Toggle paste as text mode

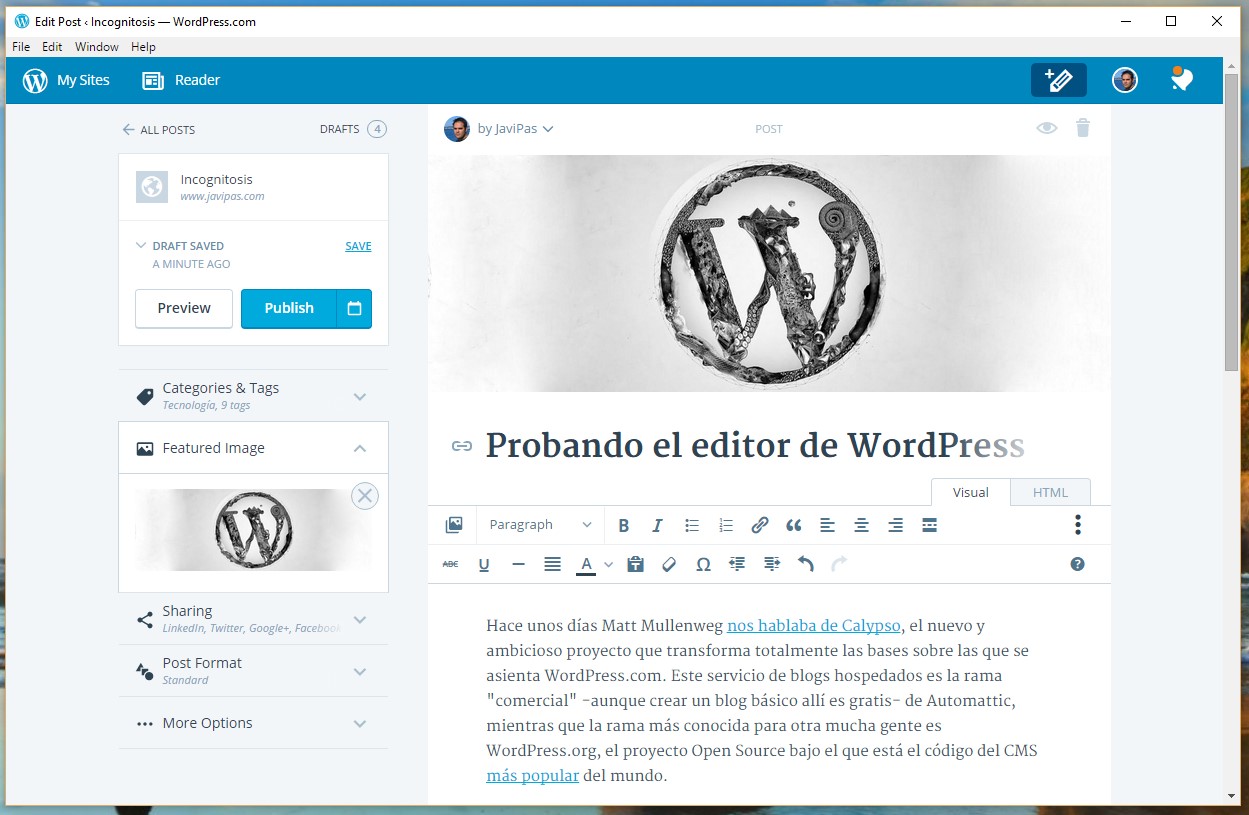click(635, 564)
